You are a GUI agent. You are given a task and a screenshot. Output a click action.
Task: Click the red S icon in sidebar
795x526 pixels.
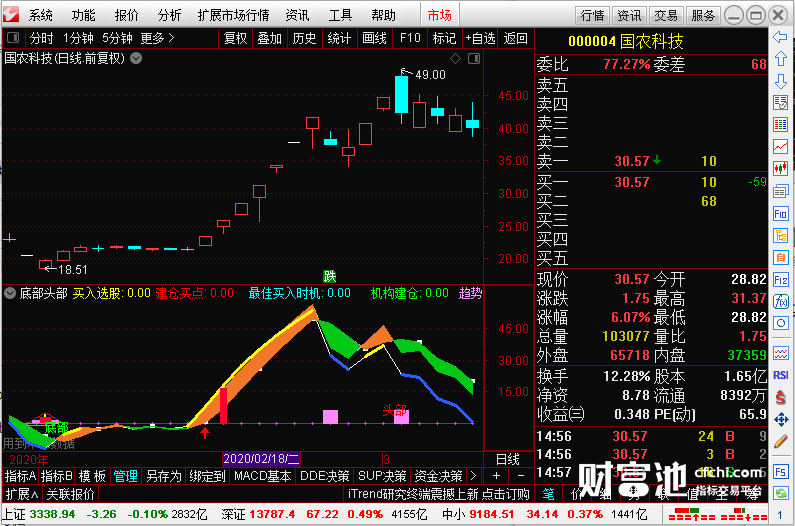coord(780,397)
